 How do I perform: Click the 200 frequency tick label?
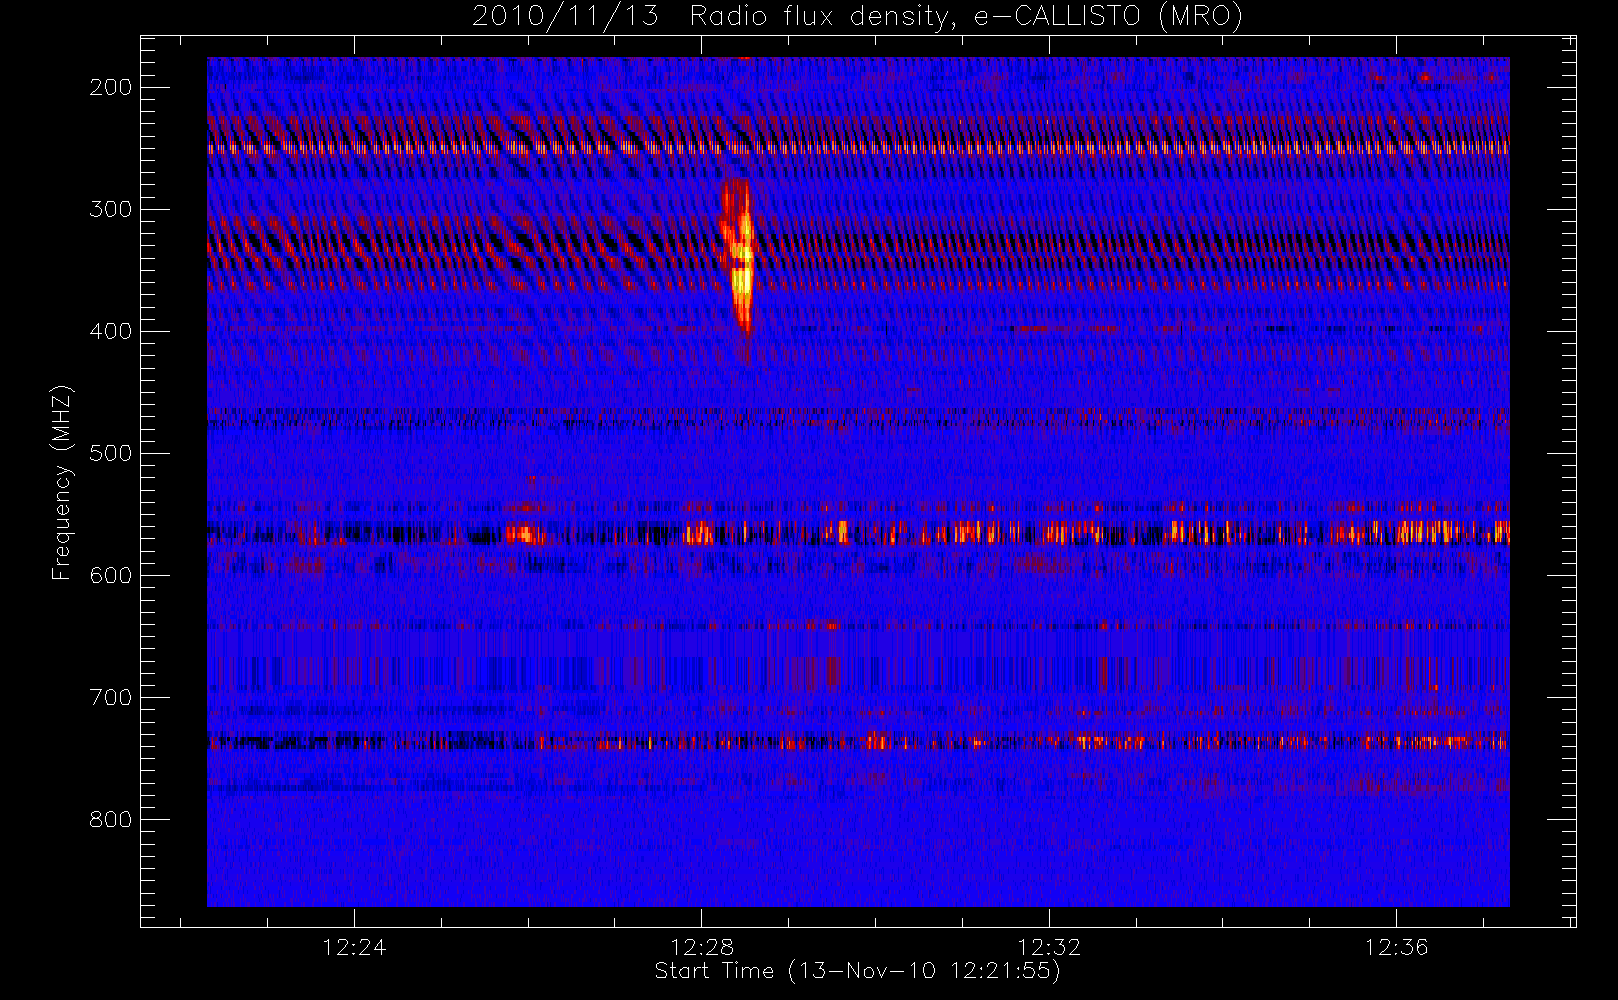point(111,87)
